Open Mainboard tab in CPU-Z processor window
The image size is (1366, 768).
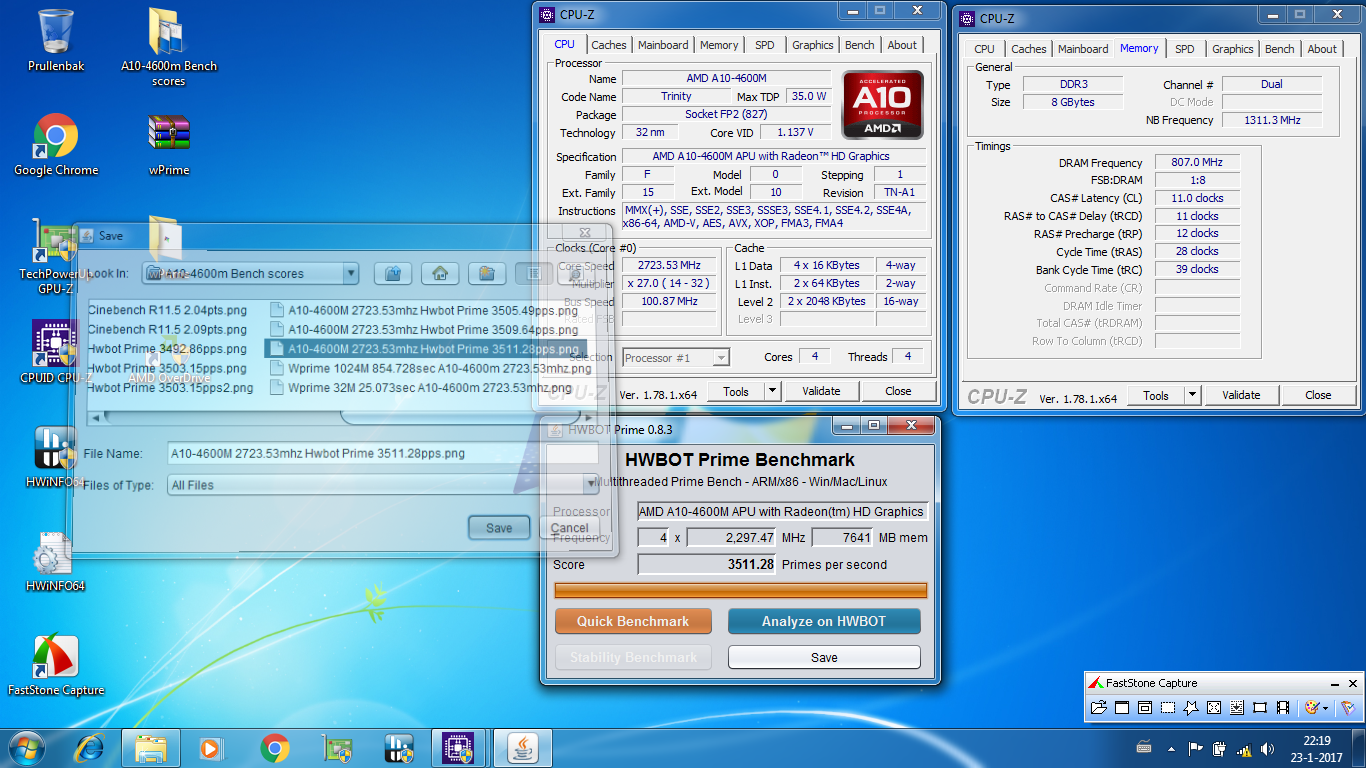click(663, 45)
